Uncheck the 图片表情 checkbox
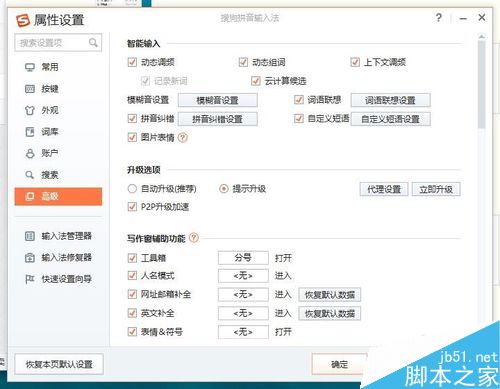Screen dimensions: 500x389 click(132, 137)
